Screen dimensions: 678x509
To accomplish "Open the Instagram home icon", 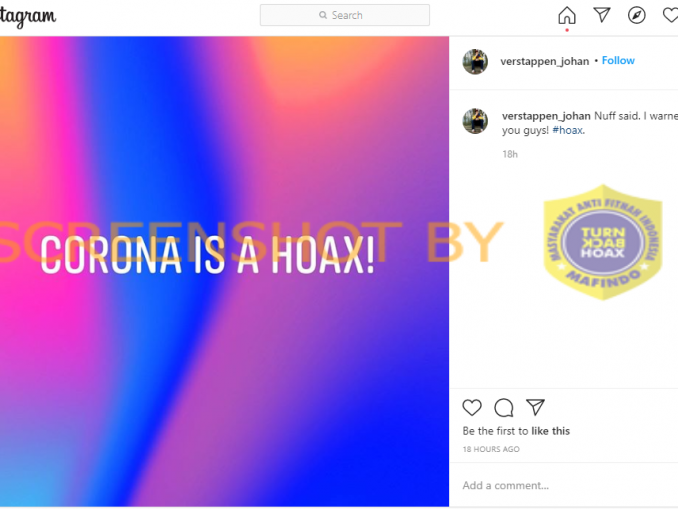I will 567,15.
